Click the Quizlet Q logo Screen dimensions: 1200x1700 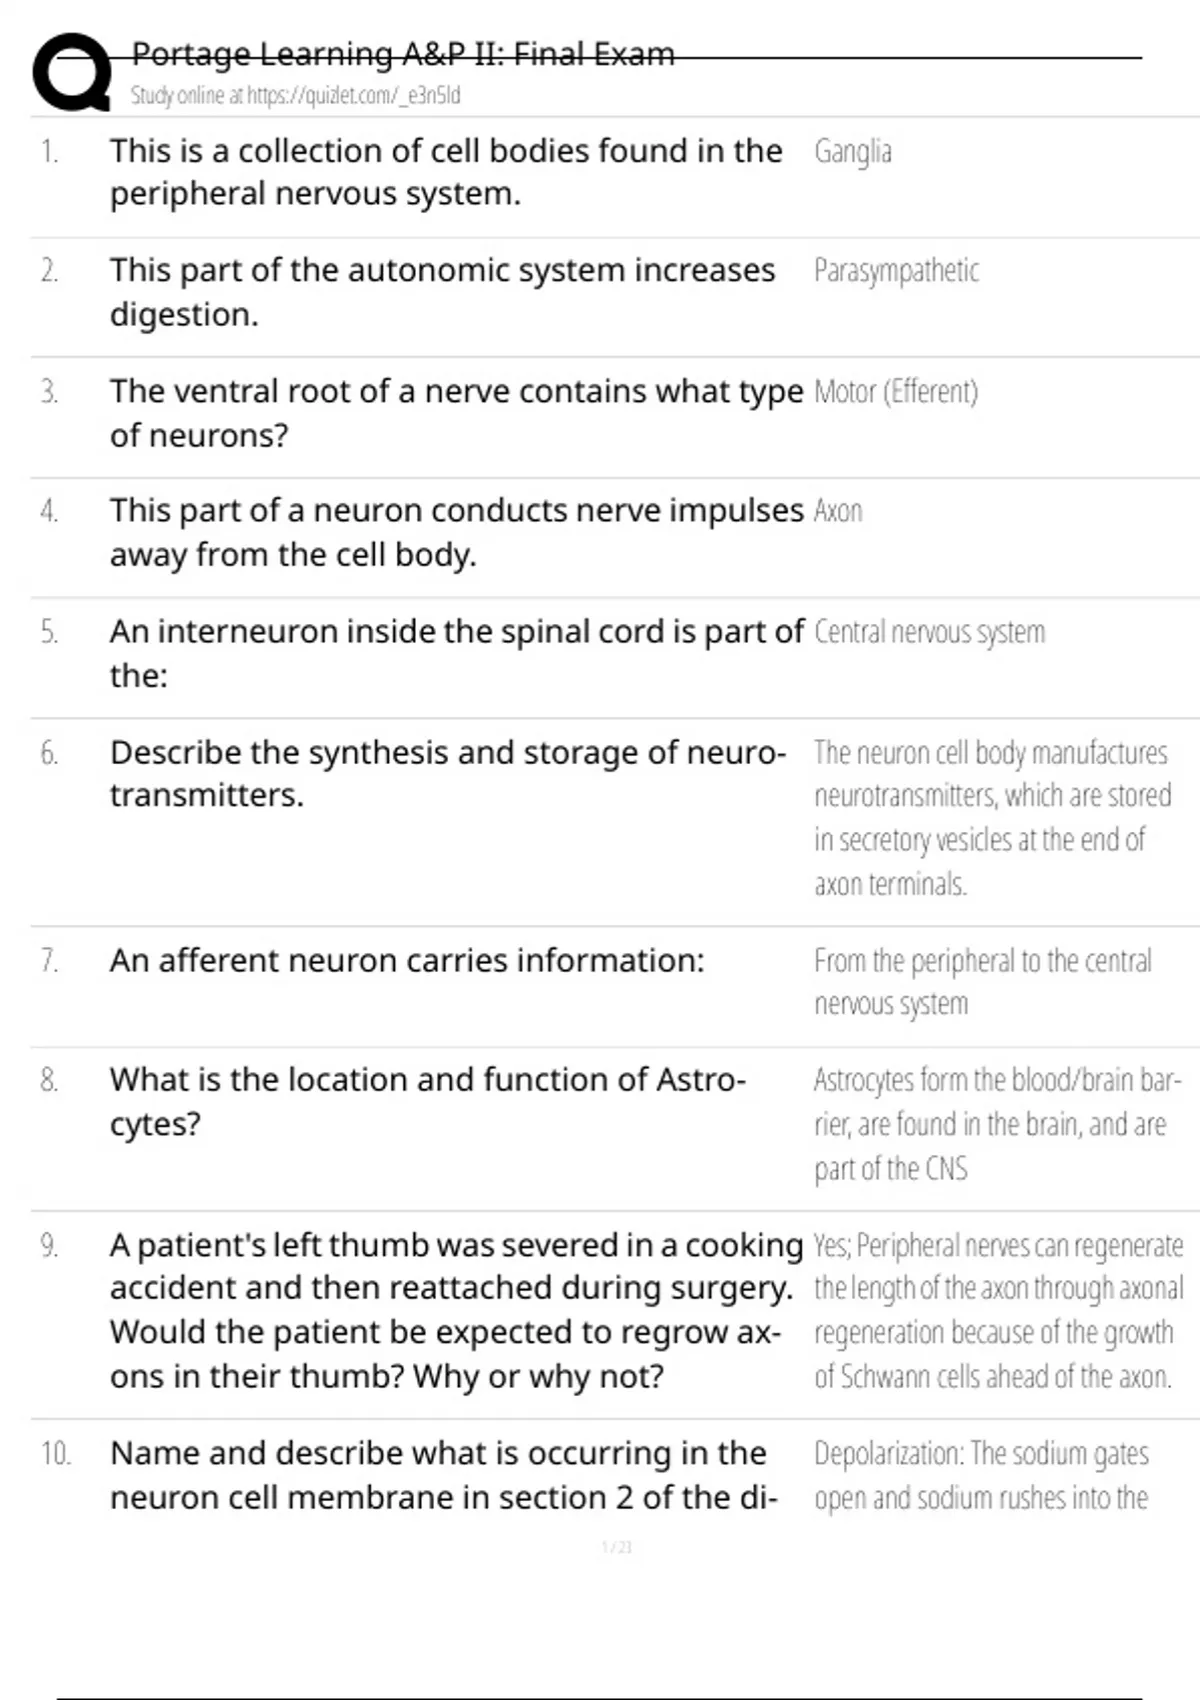tap(71, 72)
